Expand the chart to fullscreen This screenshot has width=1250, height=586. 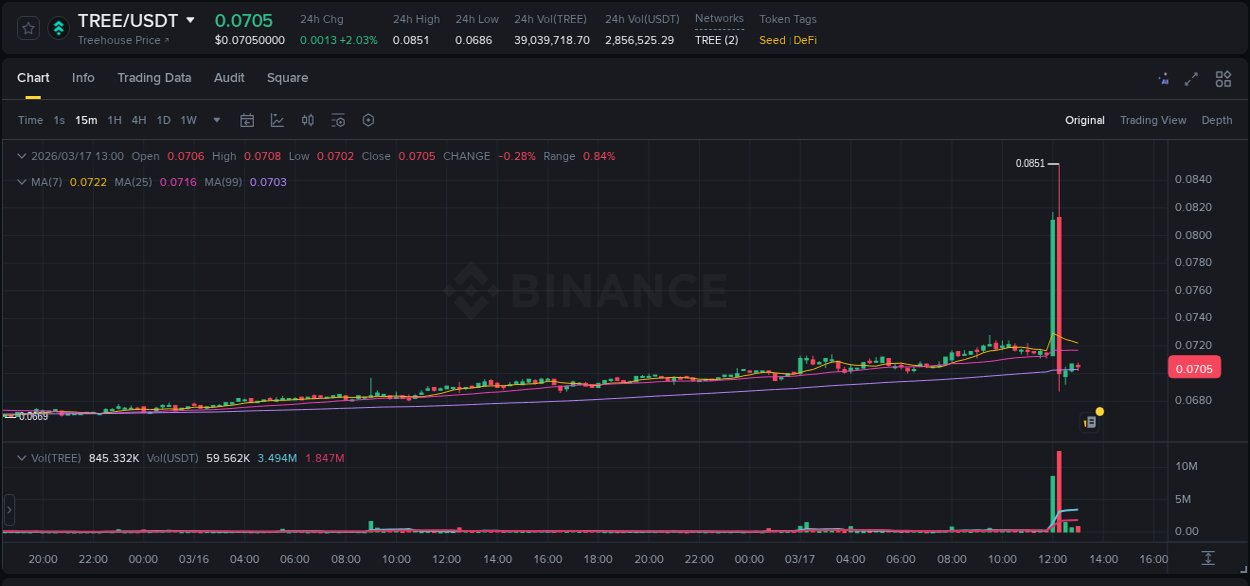click(1192, 78)
